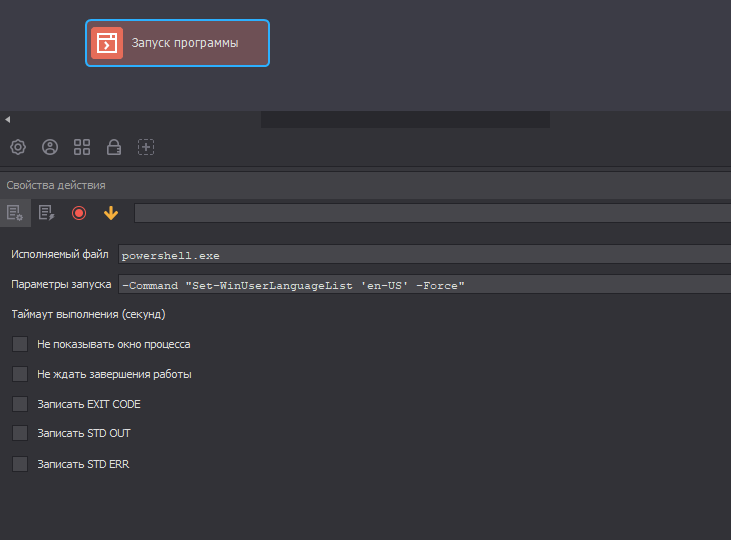Viewport: 731px width, 540px height.
Task: Click the orange down arrow icon
Action: click(x=111, y=212)
